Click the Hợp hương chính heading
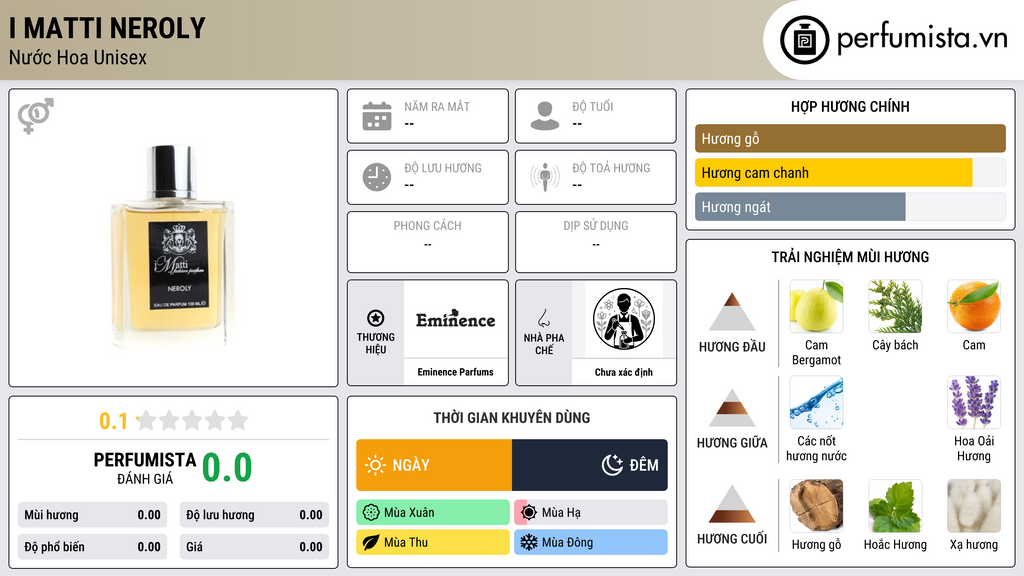 [x=850, y=106]
